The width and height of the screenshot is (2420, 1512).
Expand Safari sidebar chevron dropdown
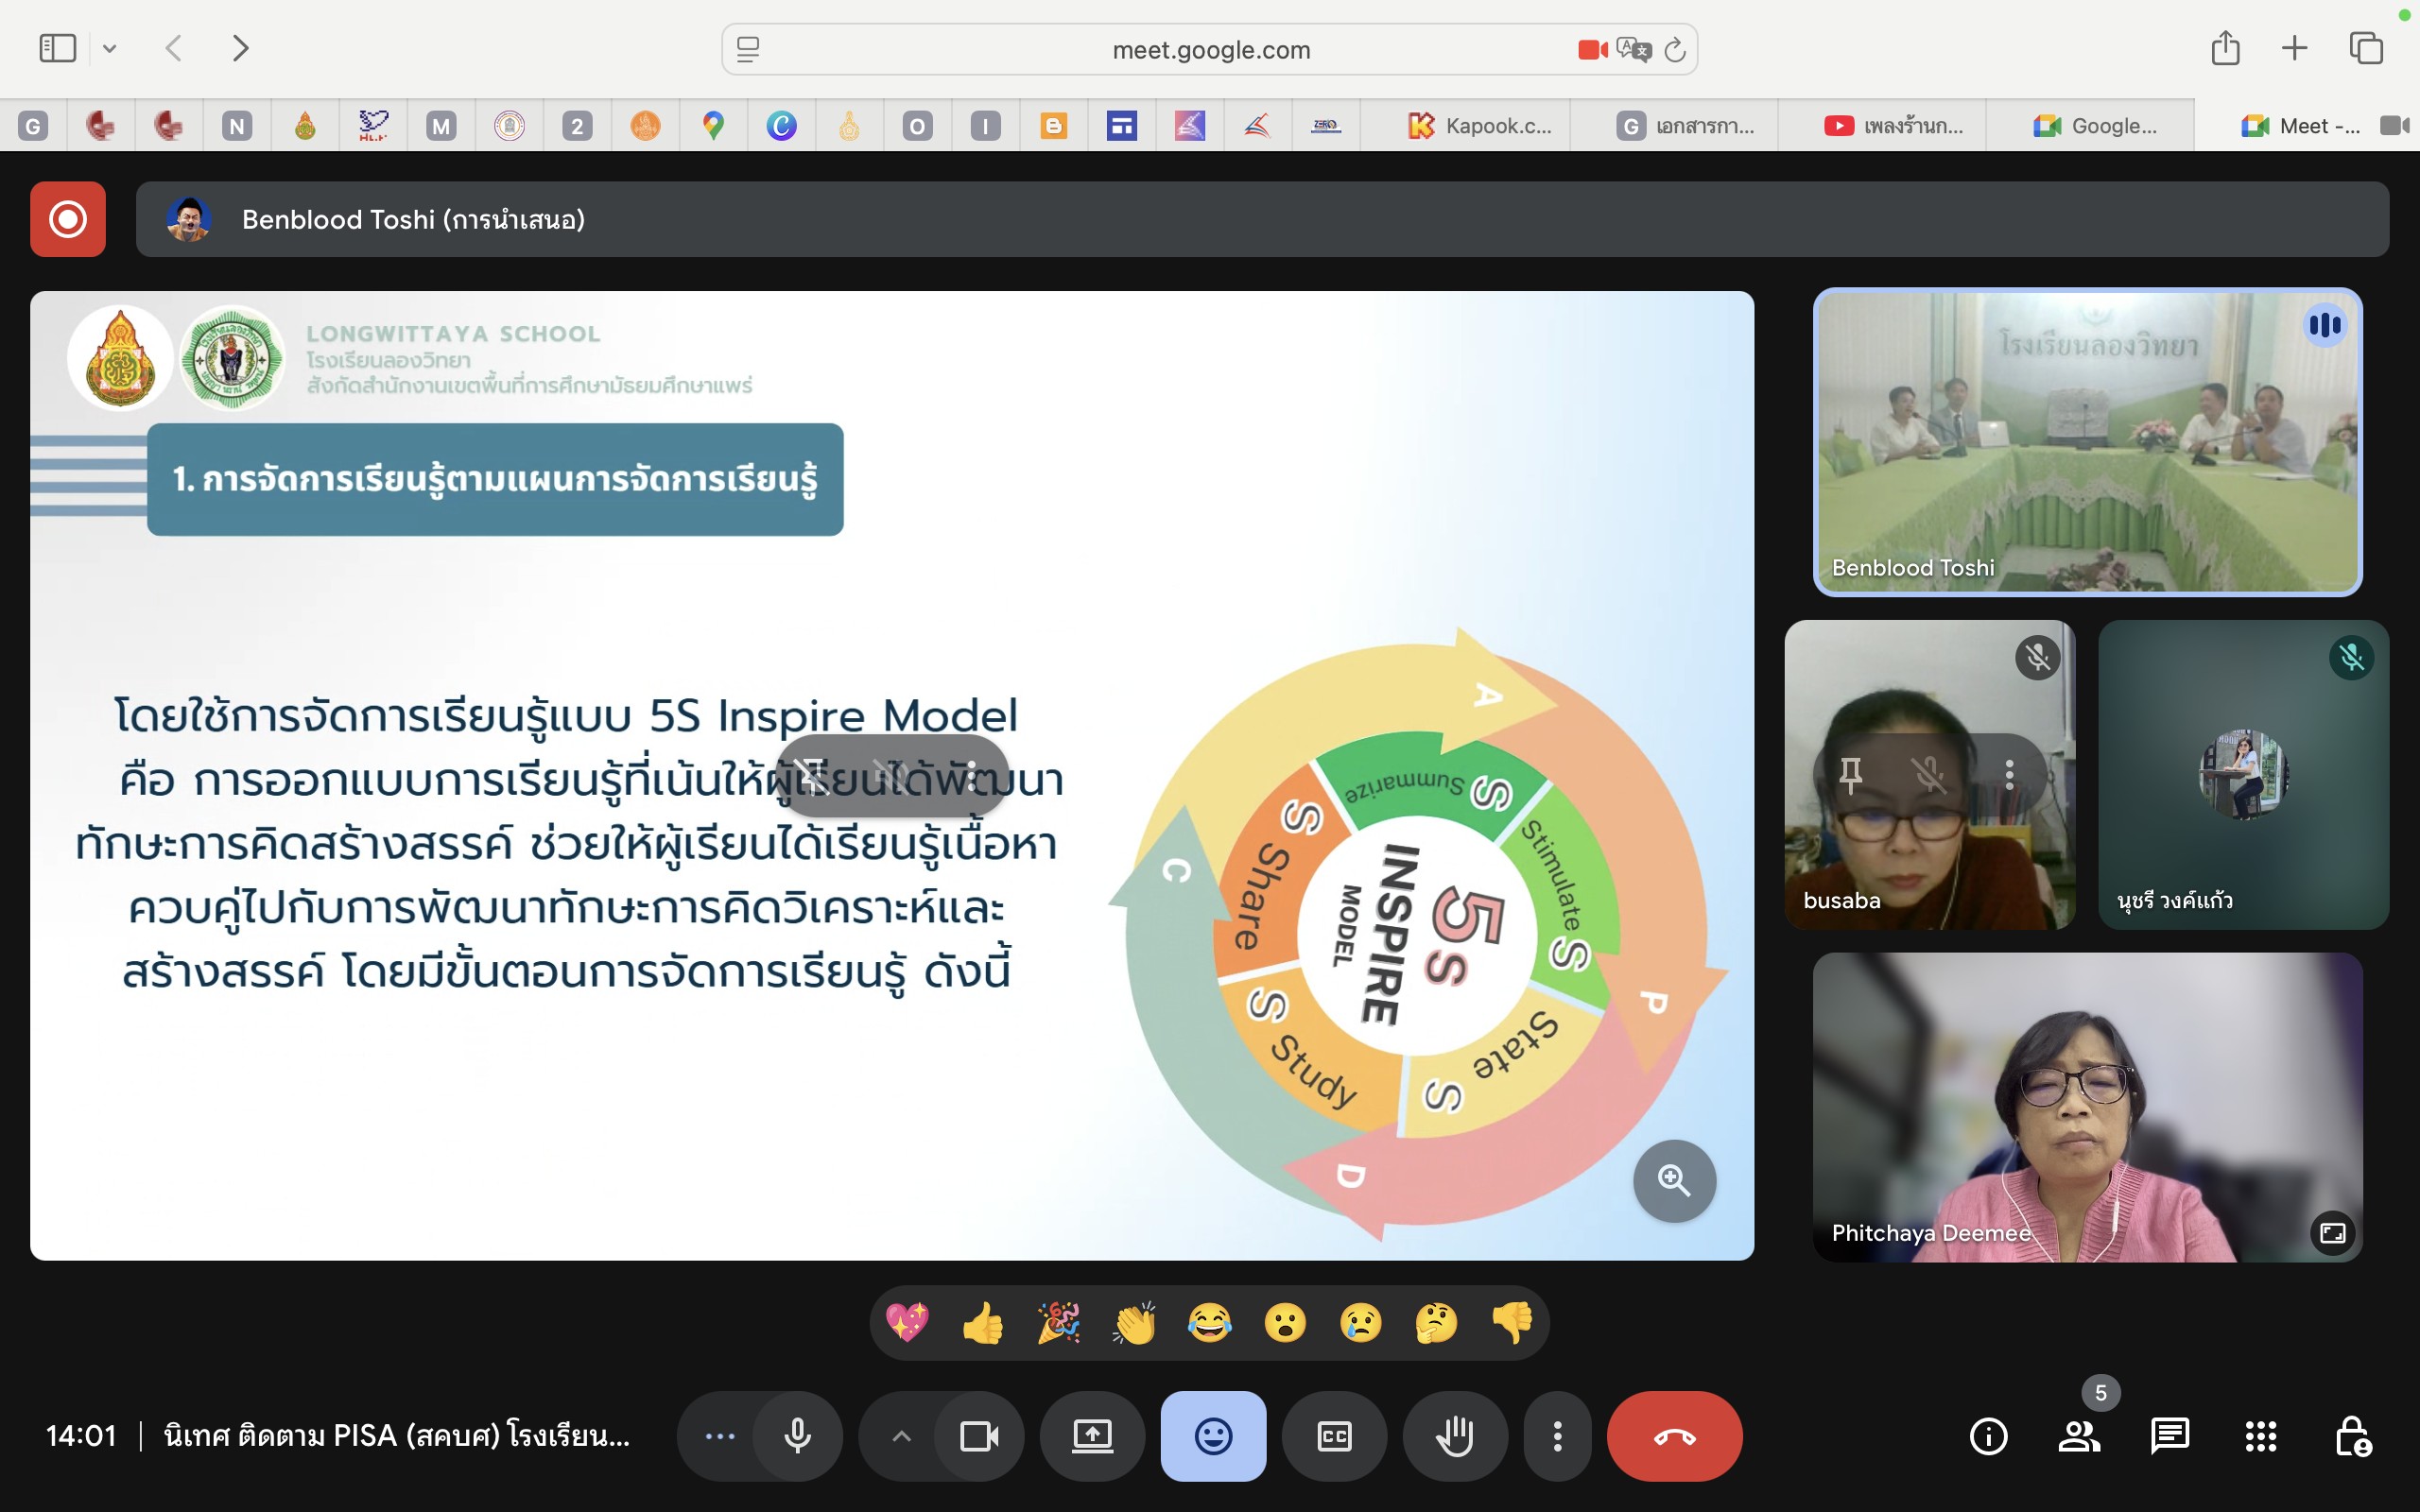[110, 48]
